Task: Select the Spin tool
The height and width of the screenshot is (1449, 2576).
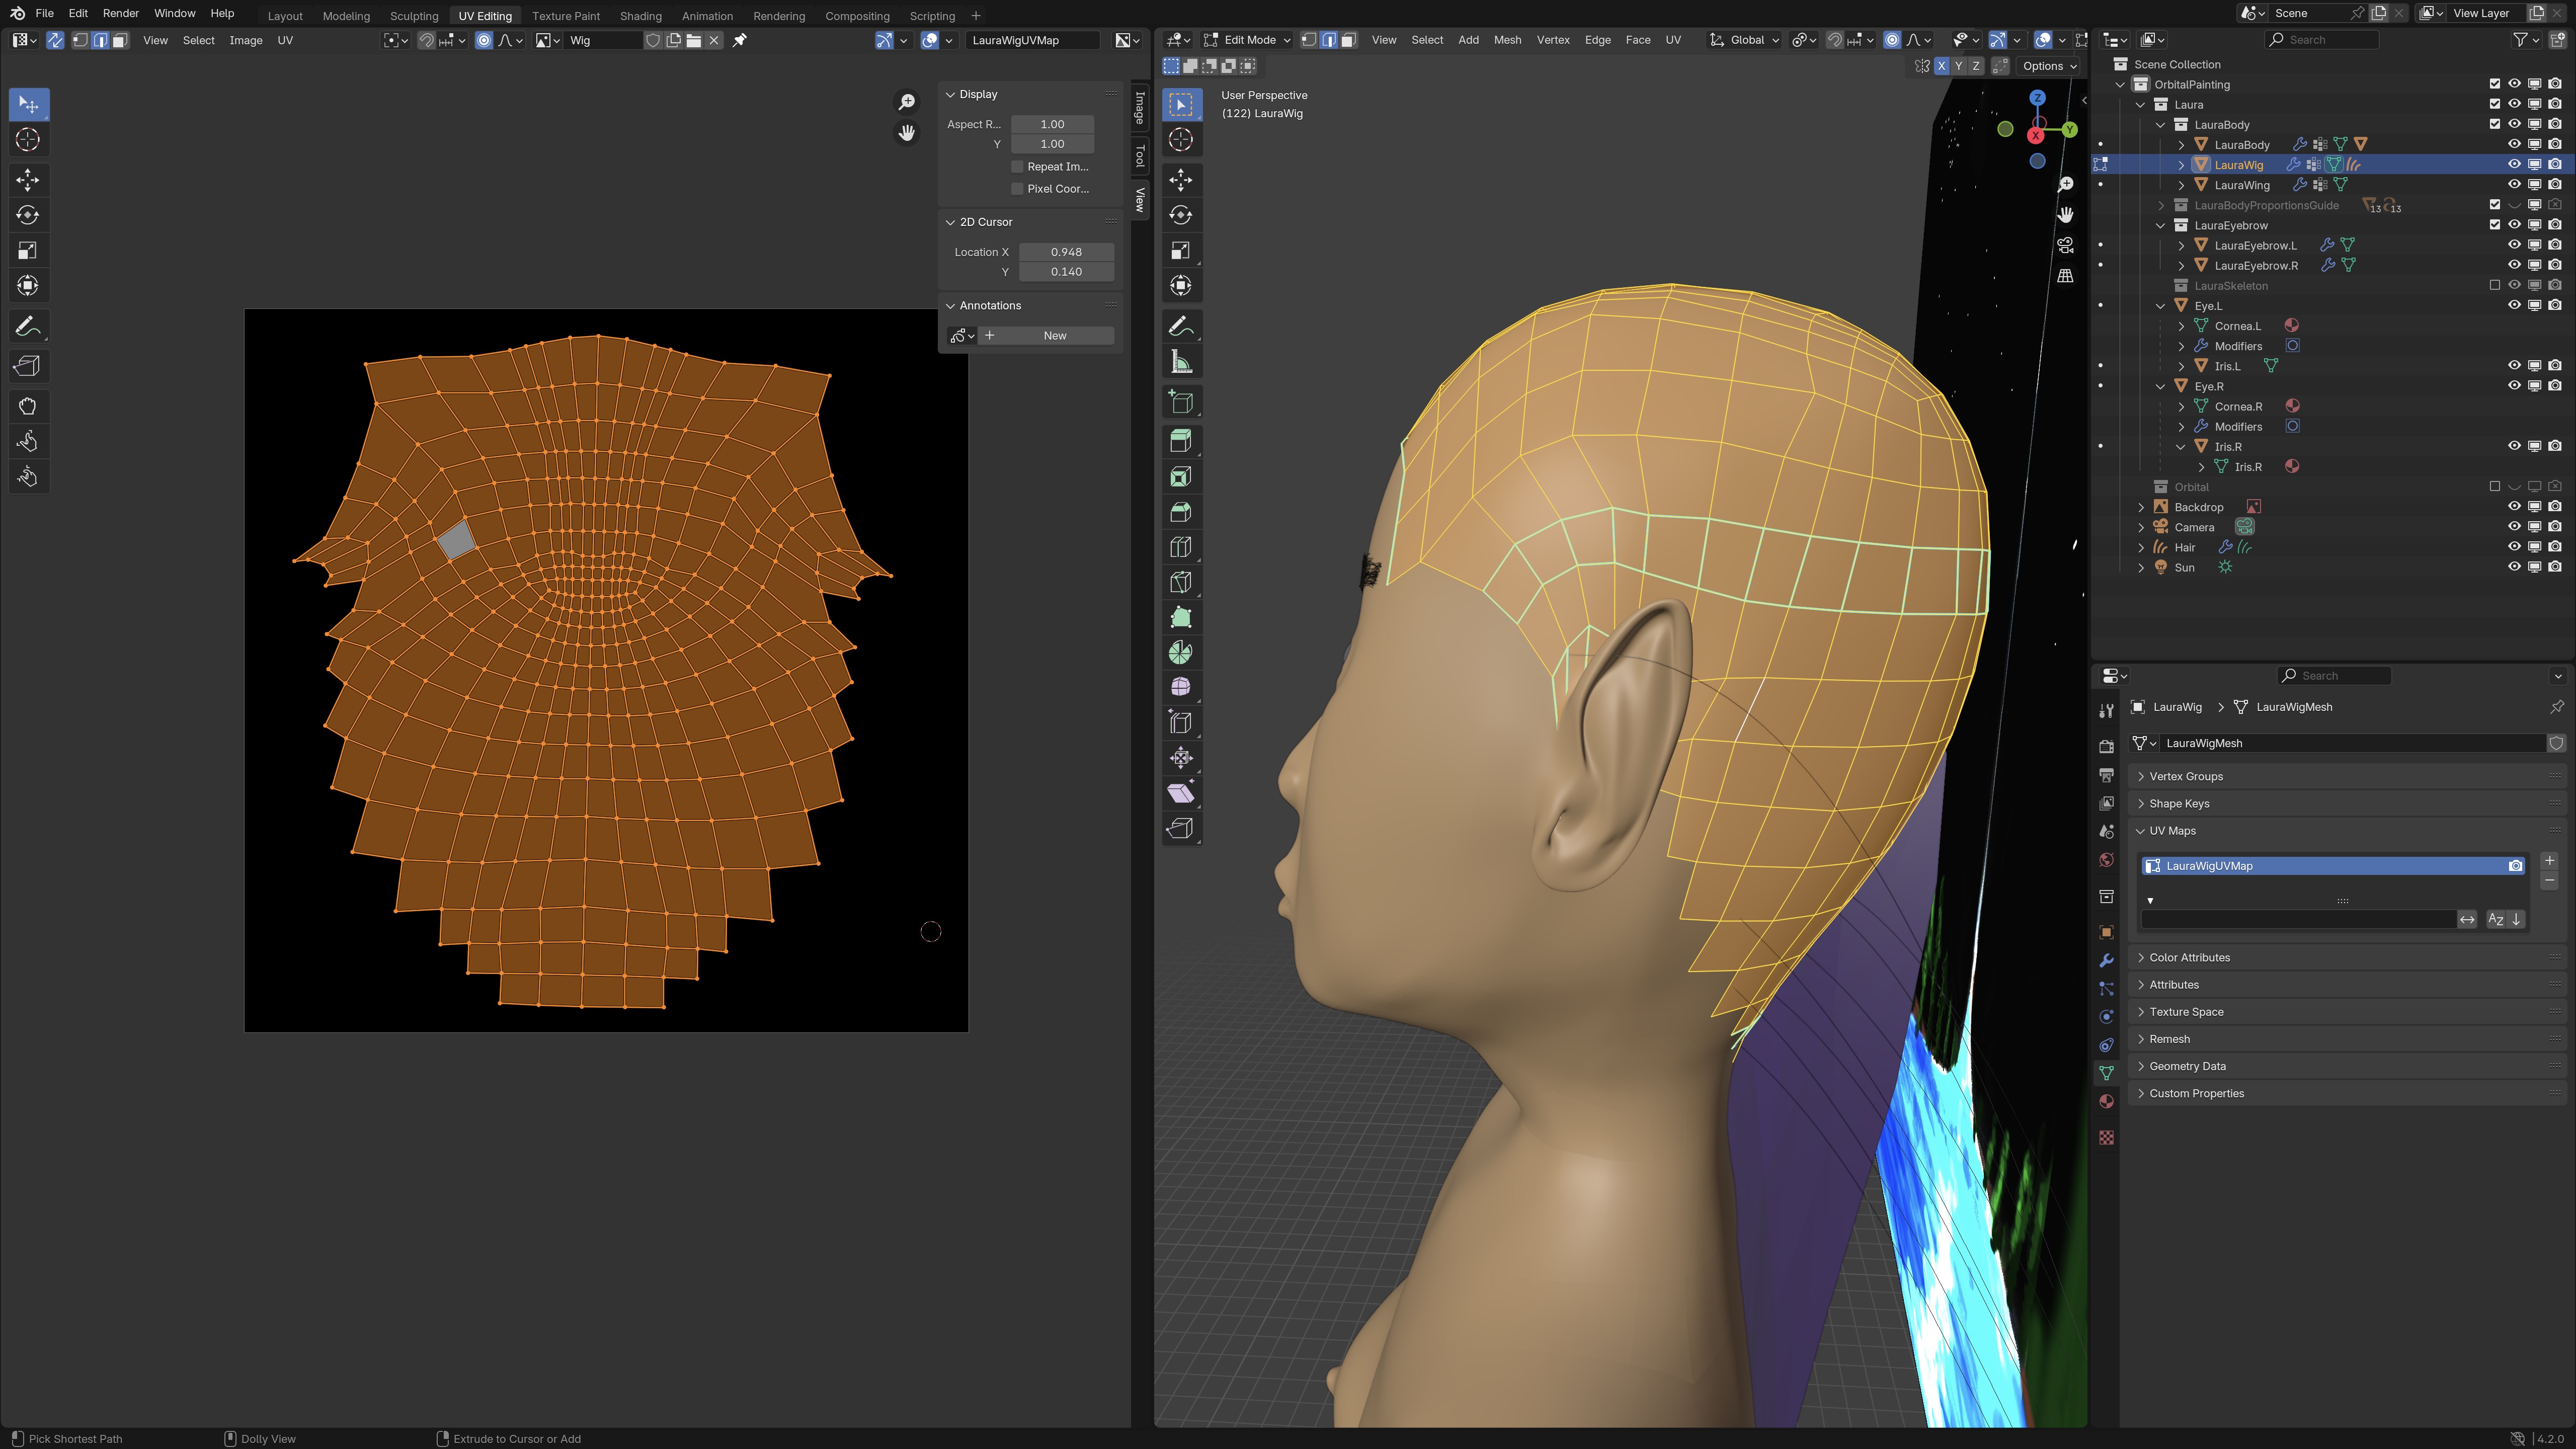Action: [x=1181, y=653]
